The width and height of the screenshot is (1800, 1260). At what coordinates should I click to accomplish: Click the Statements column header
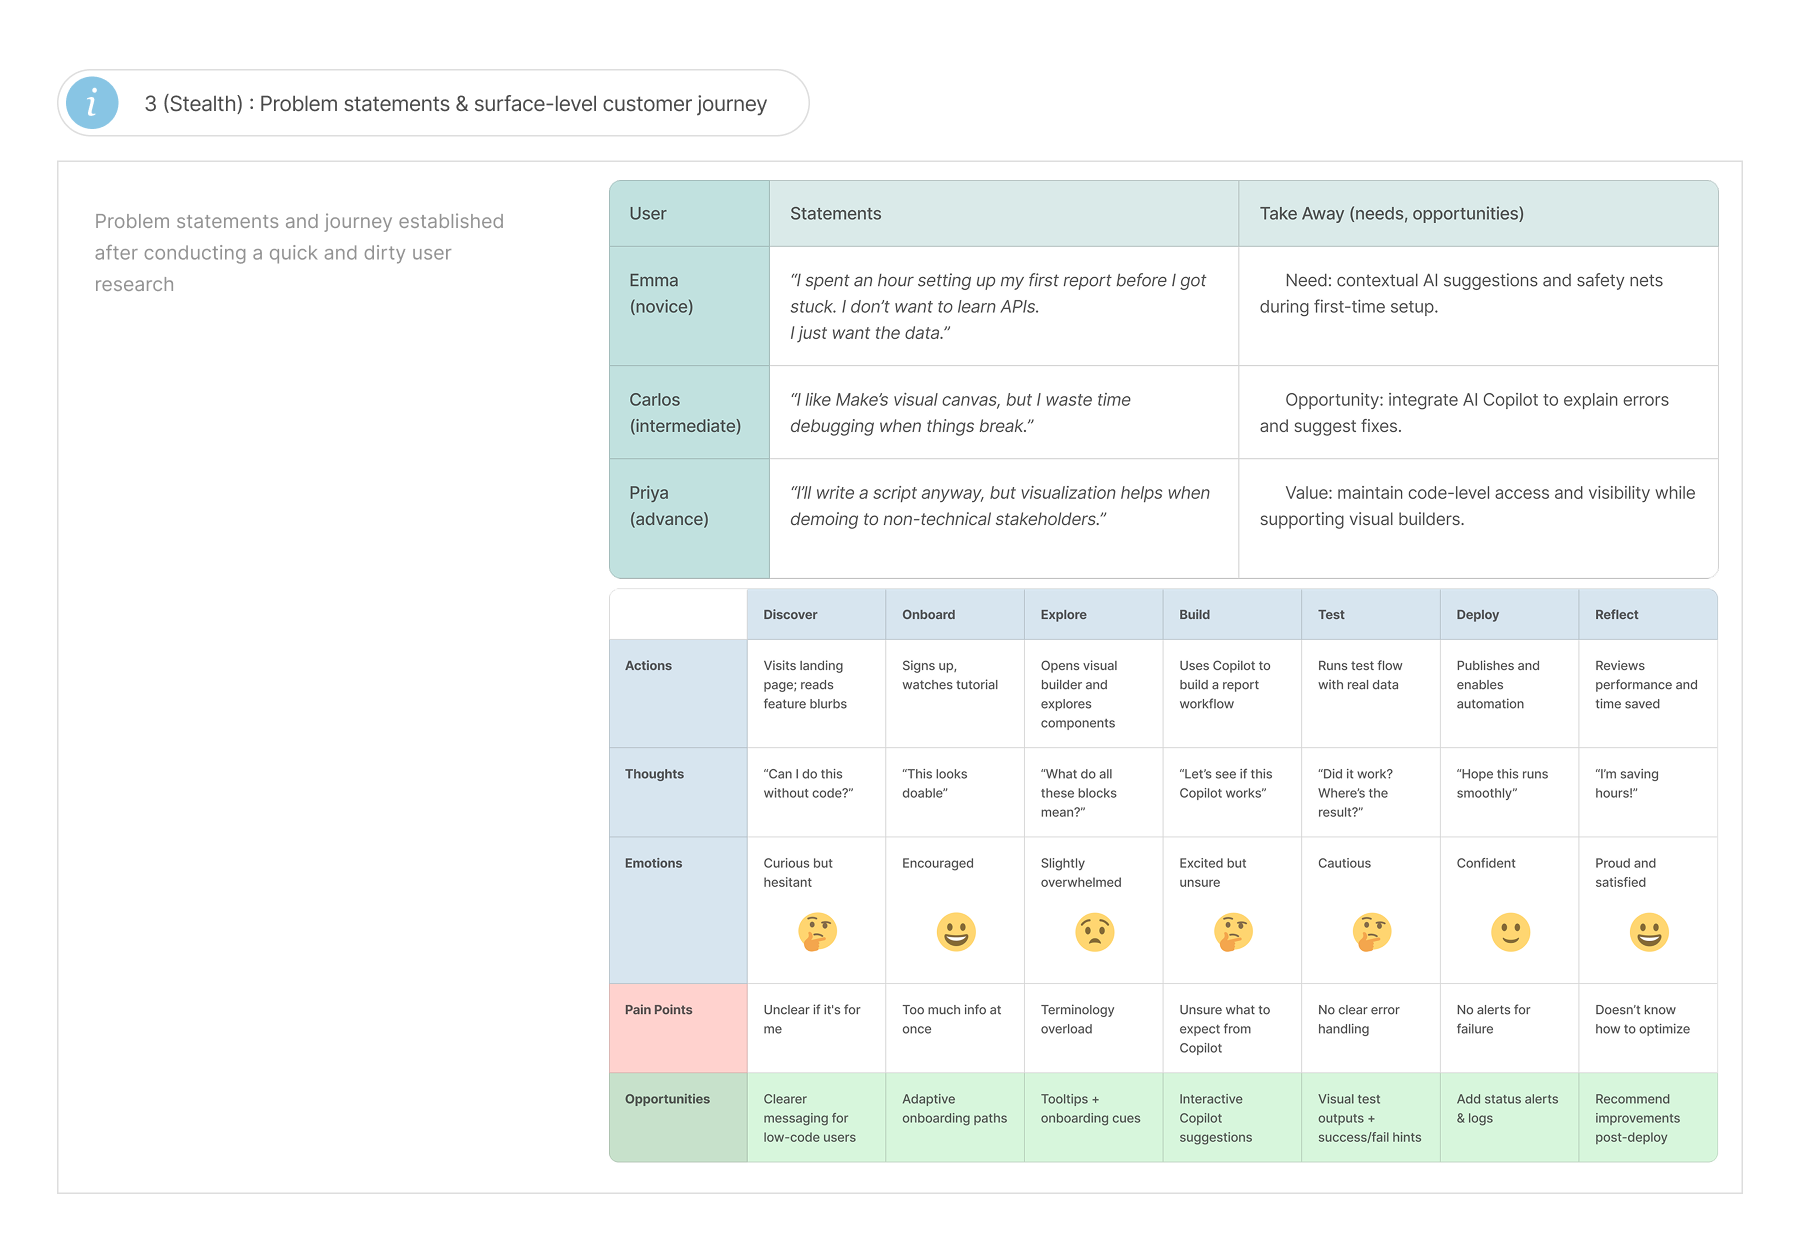click(1004, 213)
